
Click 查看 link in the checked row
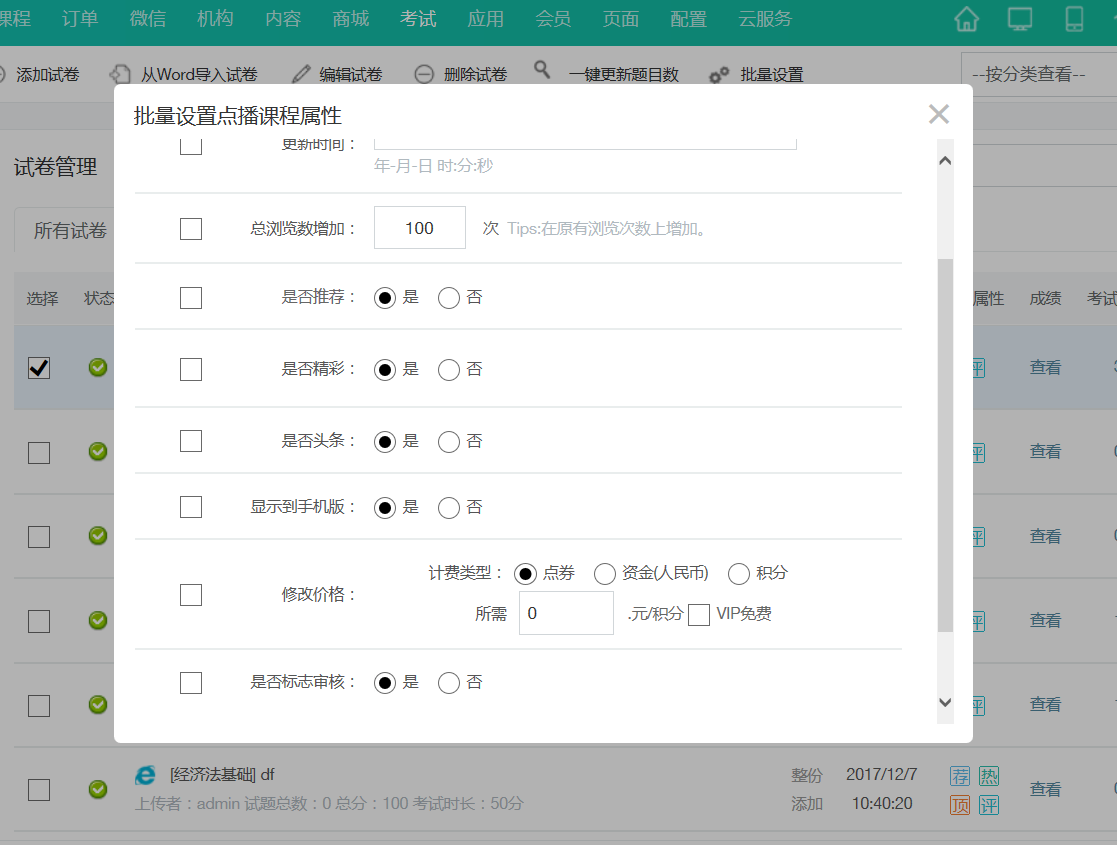click(1045, 368)
